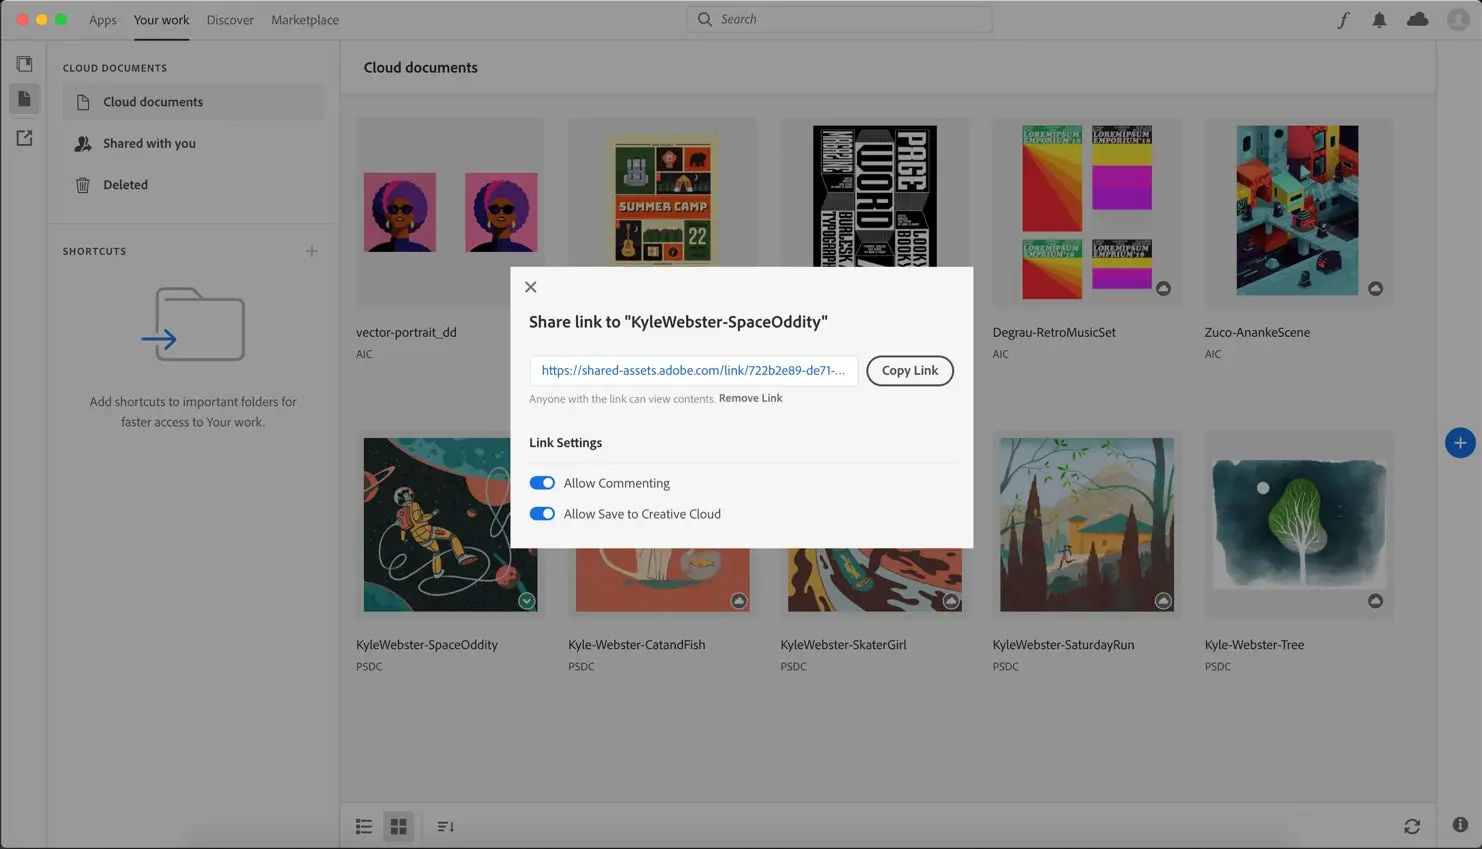The height and width of the screenshot is (849, 1482).
Task: Switch to list view
Action: point(363,826)
